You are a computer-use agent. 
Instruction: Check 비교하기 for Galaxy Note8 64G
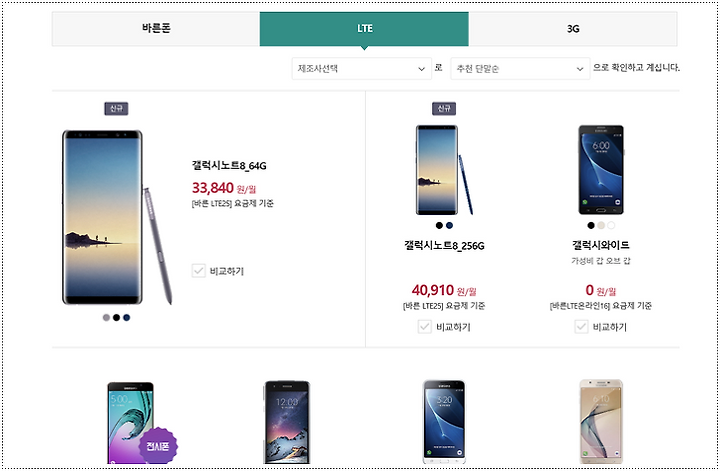pyautogui.click(x=198, y=271)
